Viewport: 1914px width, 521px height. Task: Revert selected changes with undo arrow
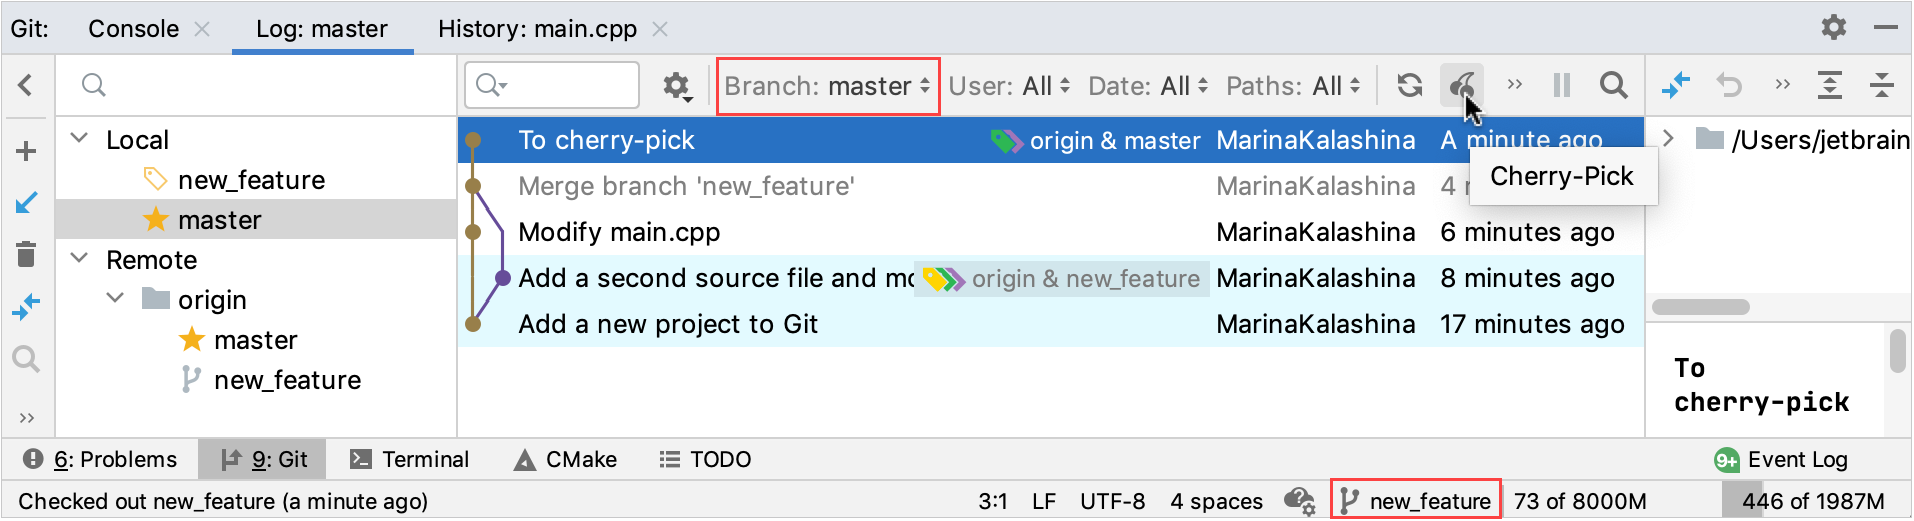pos(1729,85)
